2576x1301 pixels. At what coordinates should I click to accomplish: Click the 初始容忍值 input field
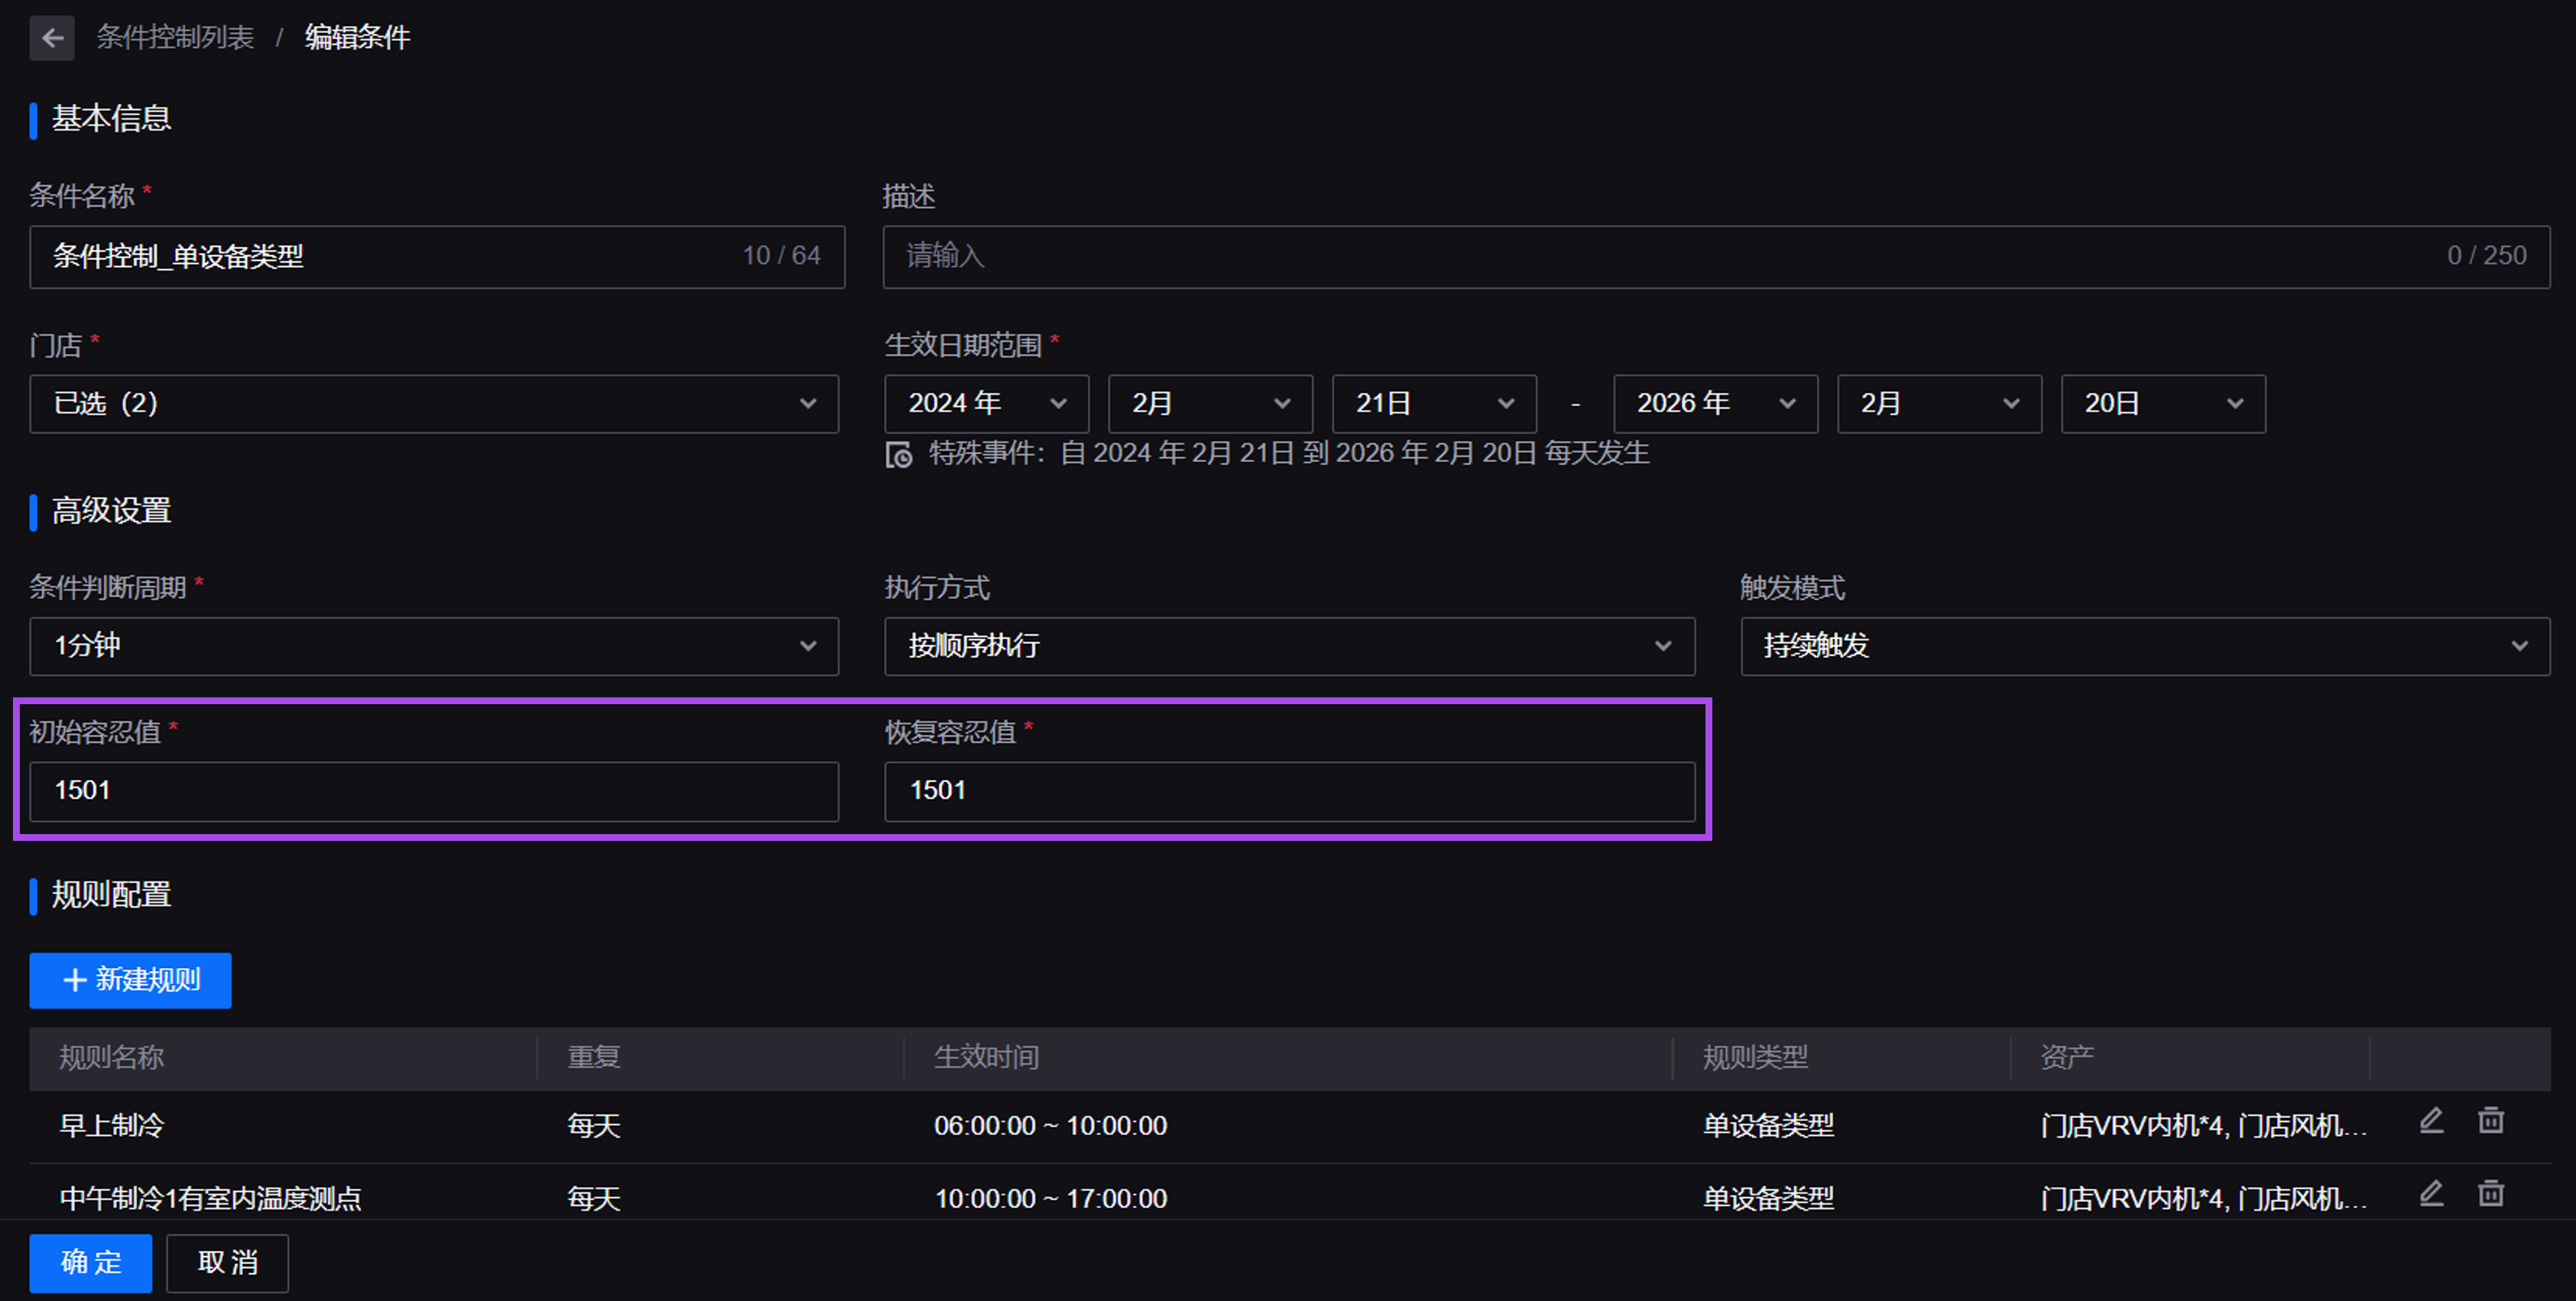(x=433, y=791)
